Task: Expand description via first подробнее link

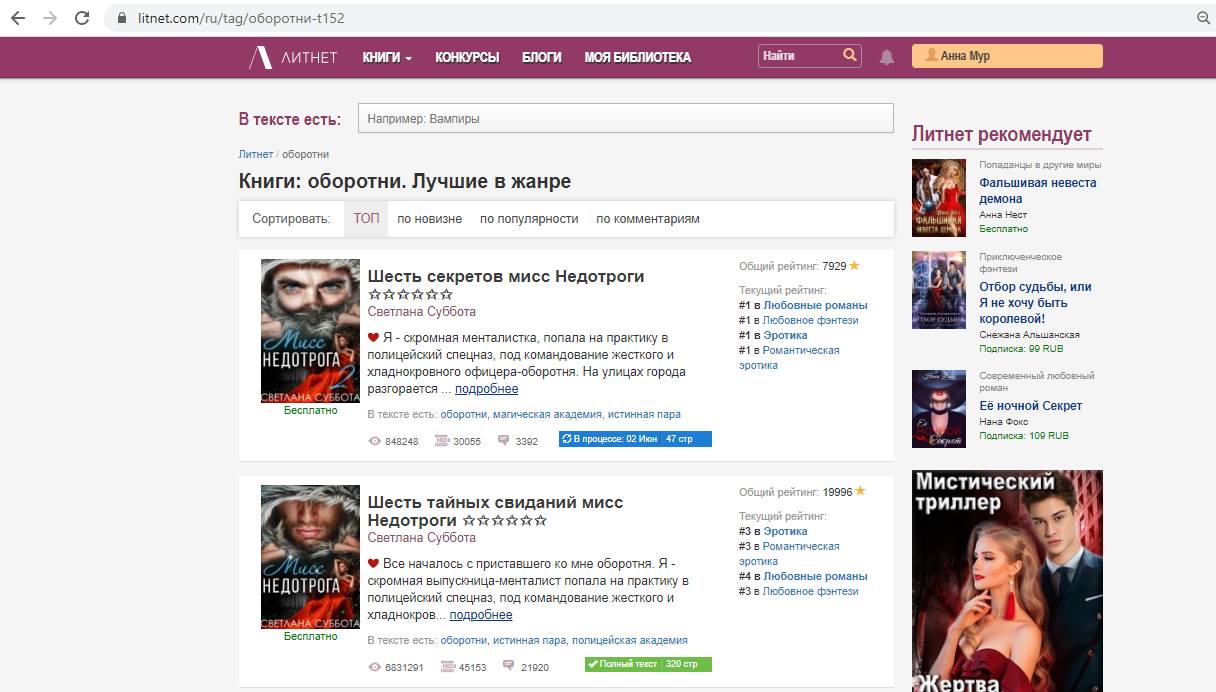Action: tap(486, 389)
